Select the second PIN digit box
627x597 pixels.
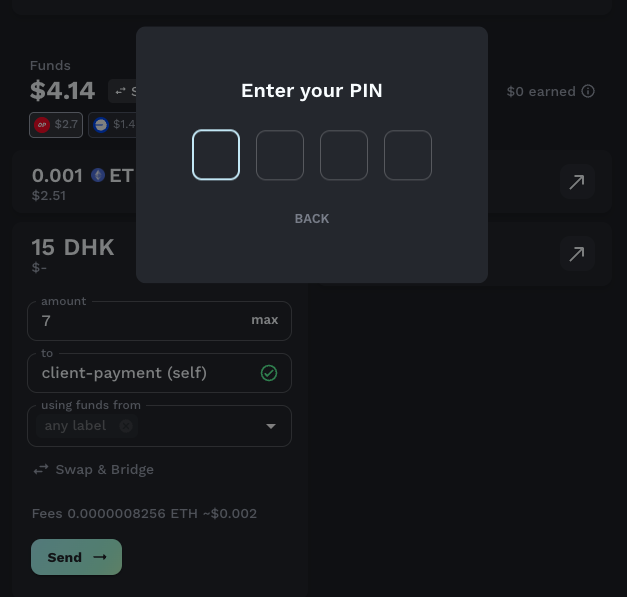(280, 155)
